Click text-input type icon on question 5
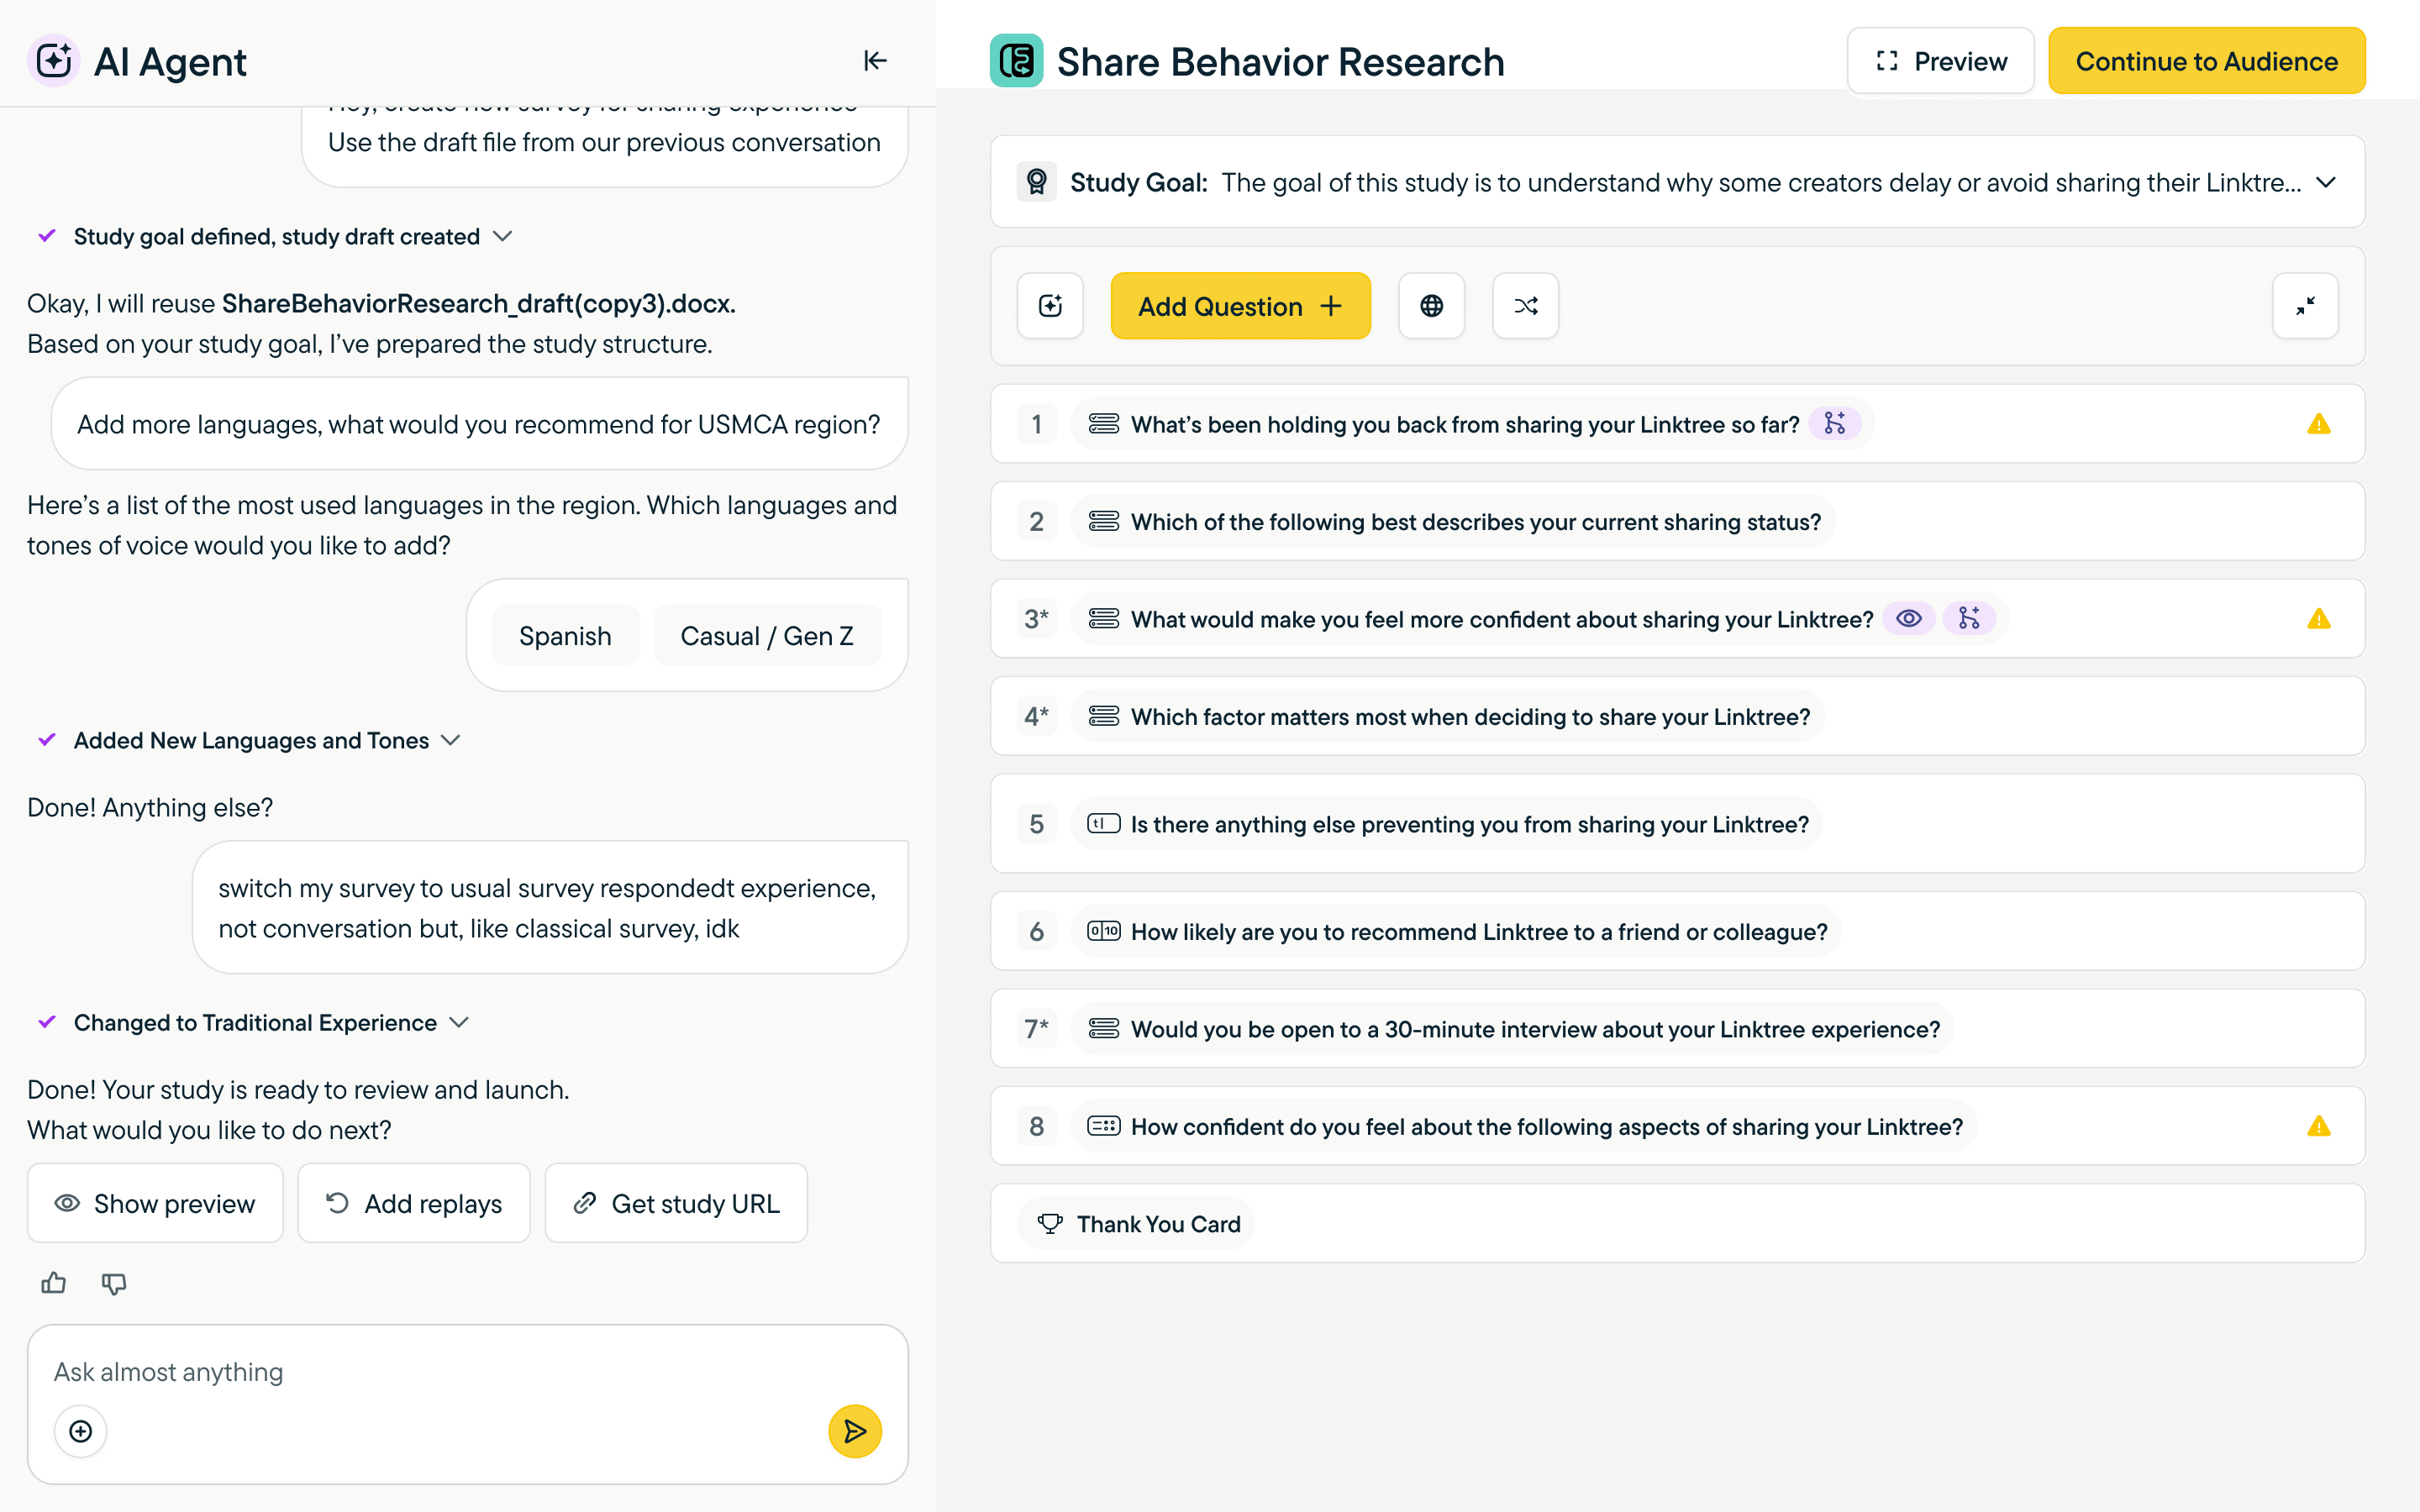2420x1512 pixels. pyautogui.click(x=1104, y=824)
